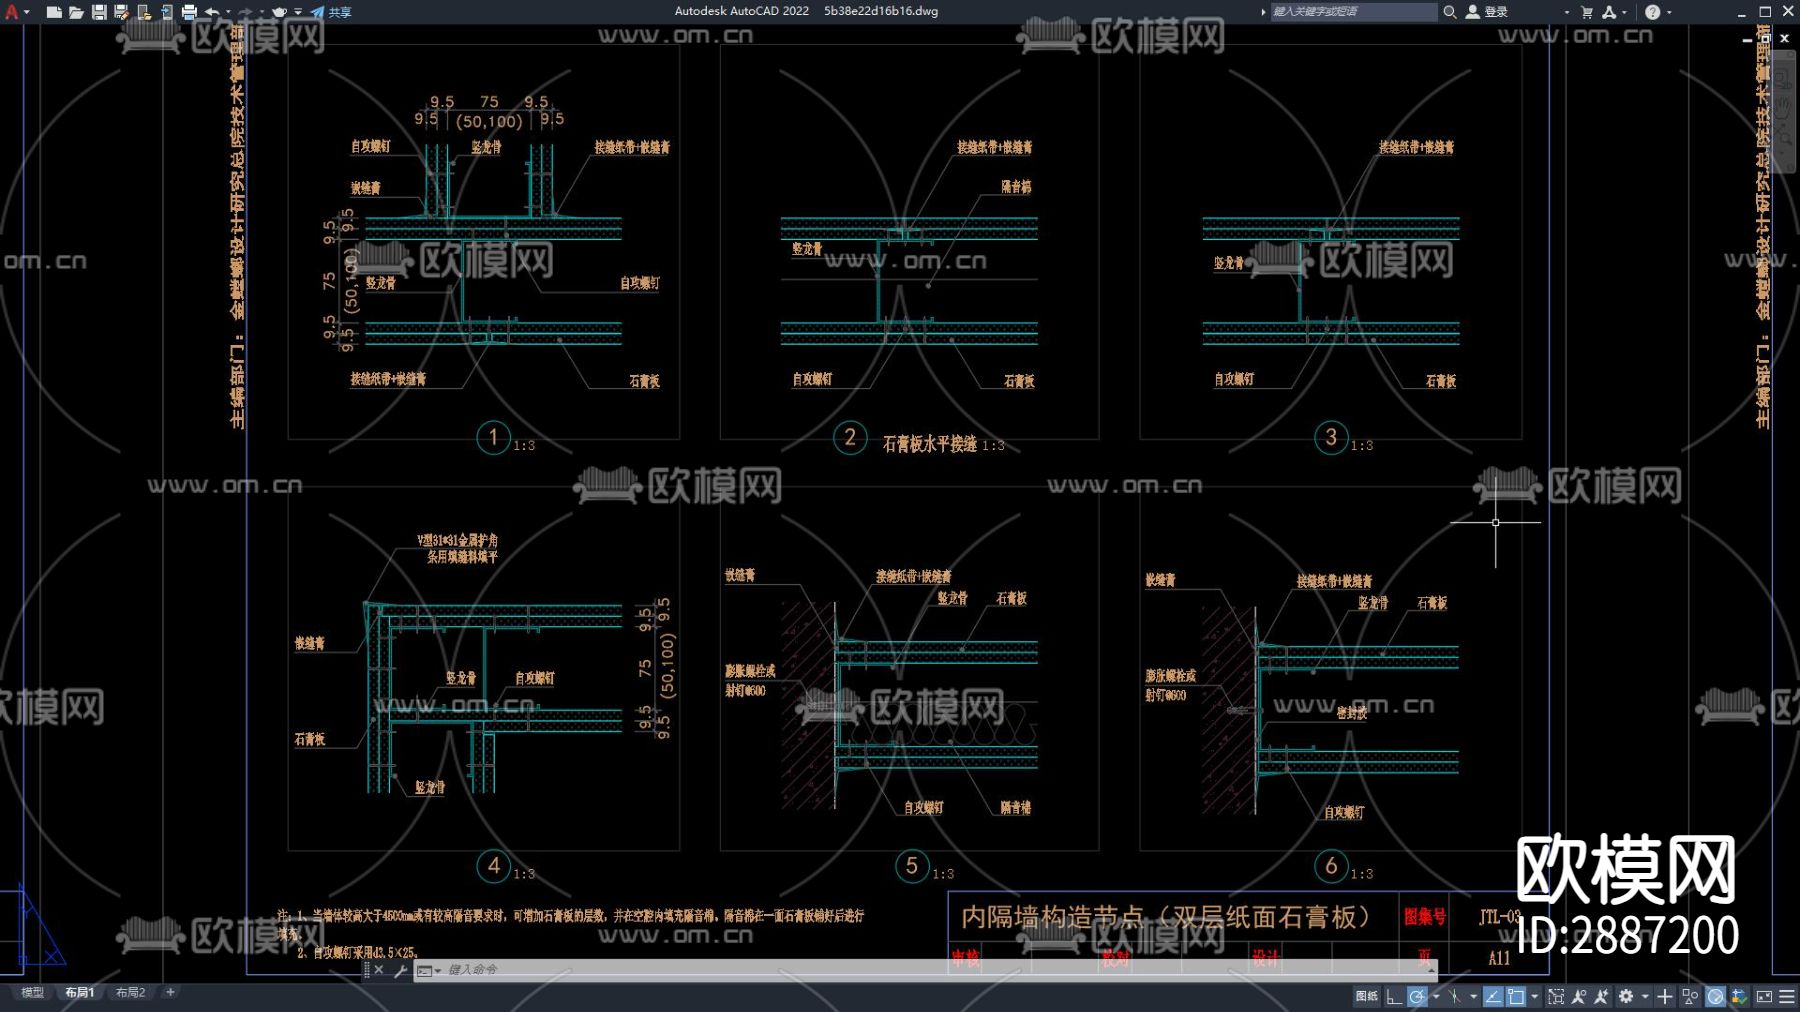Redo the last undone action

pos(245,12)
